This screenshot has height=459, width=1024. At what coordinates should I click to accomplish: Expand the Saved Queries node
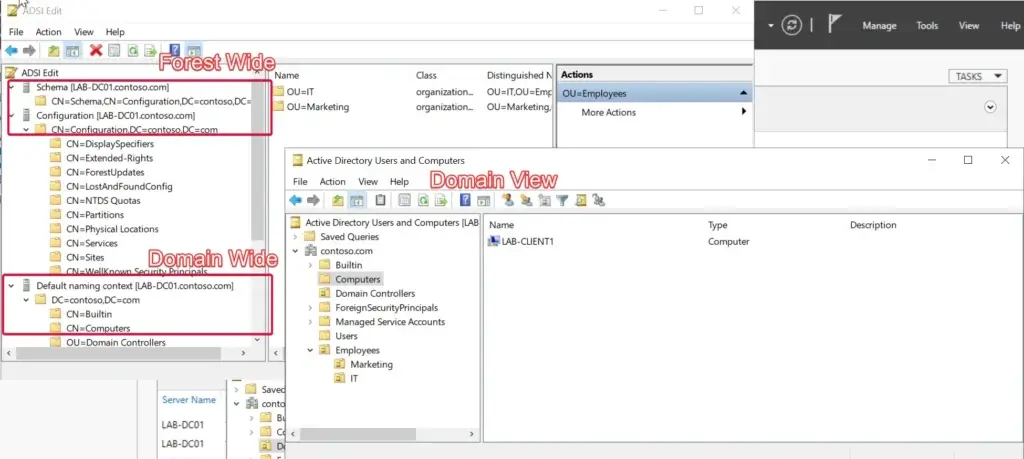pyautogui.click(x=296, y=237)
